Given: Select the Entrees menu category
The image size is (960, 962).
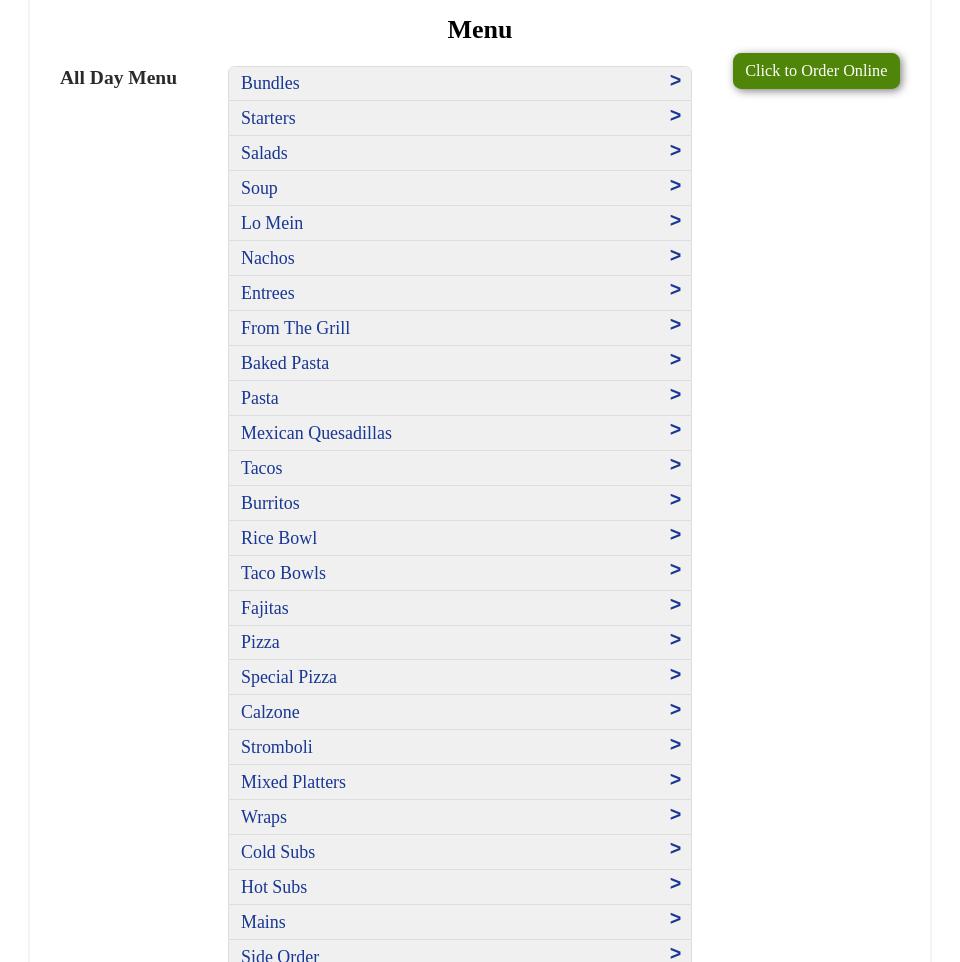Looking at the screenshot, I should [267, 293].
